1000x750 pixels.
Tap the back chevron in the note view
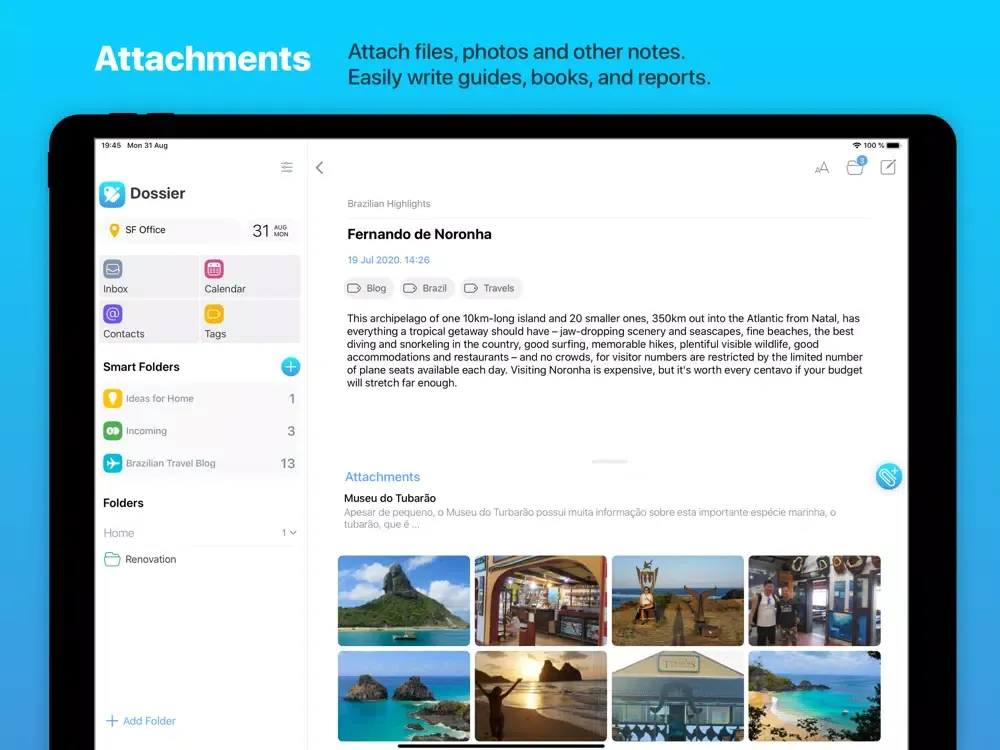coord(320,168)
